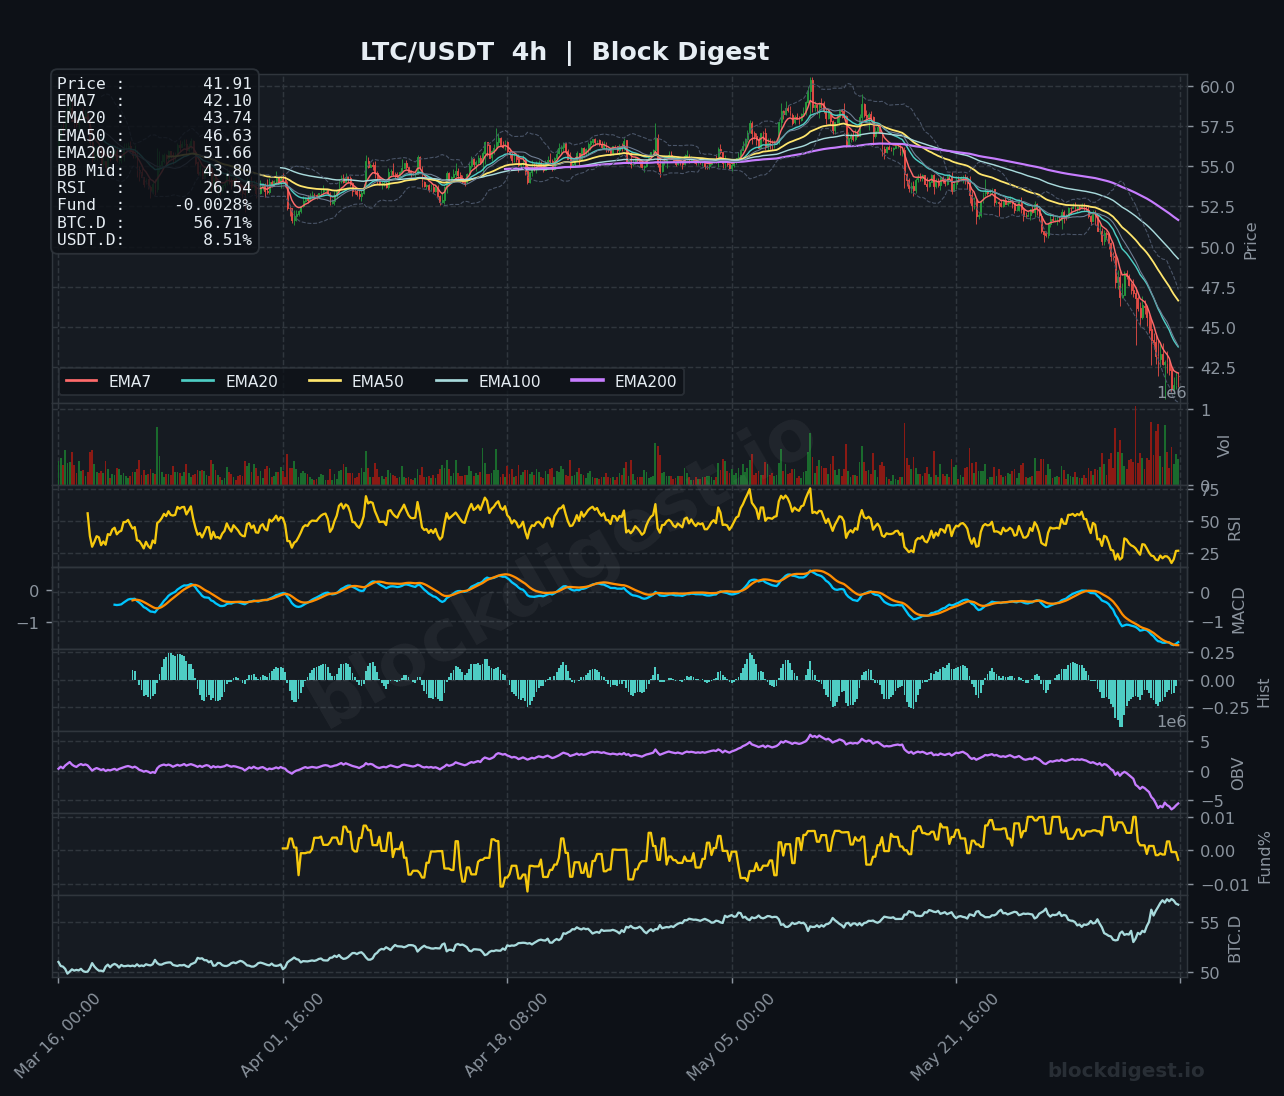Click the BTC.D value 56.71%

tap(223, 223)
